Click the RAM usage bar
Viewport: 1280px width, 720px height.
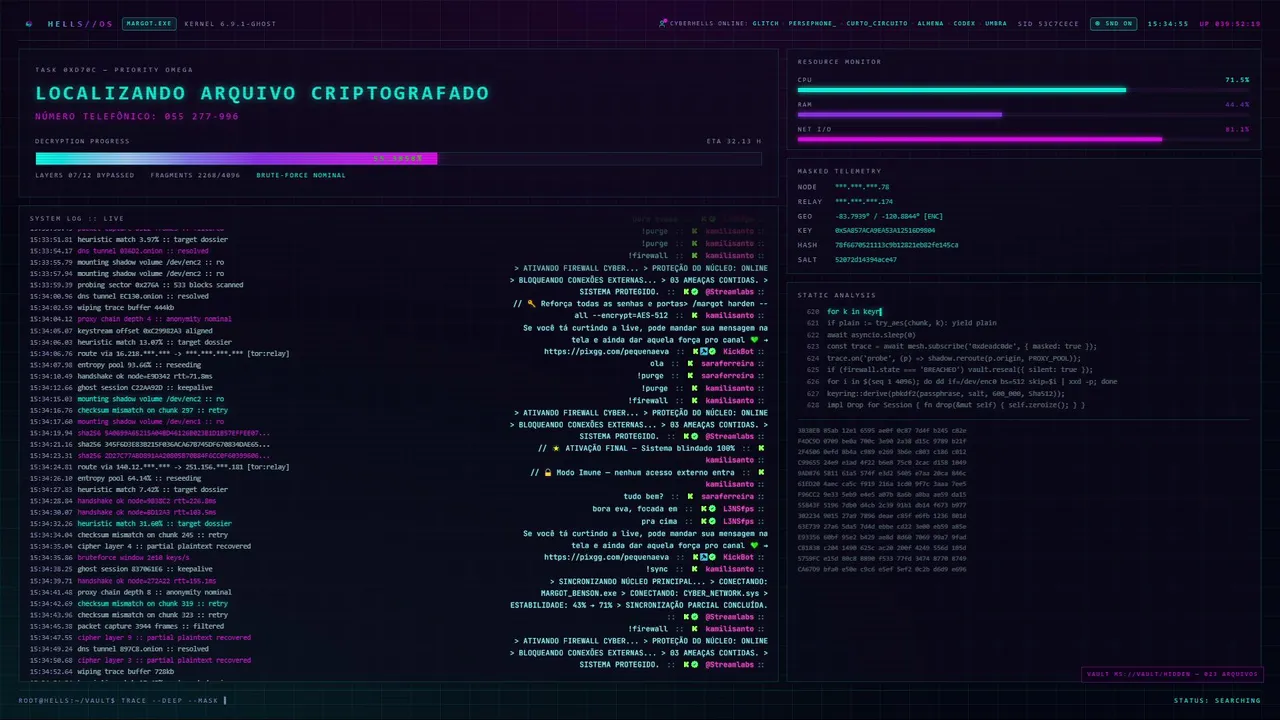[1023, 114]
